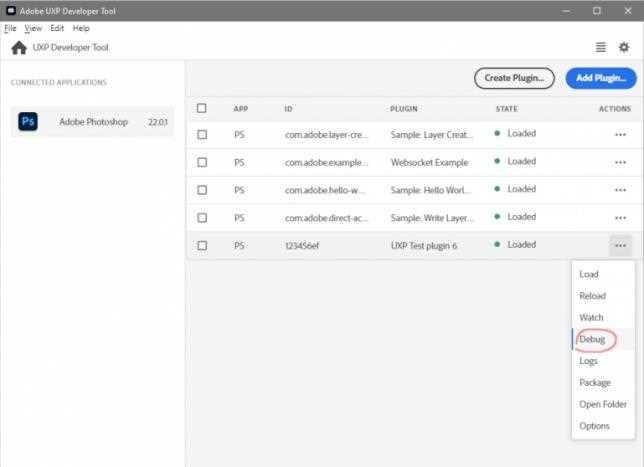The image size is (644, 467).
Task: Open actions menu for Sample: Hello World row
Action: 620,190
